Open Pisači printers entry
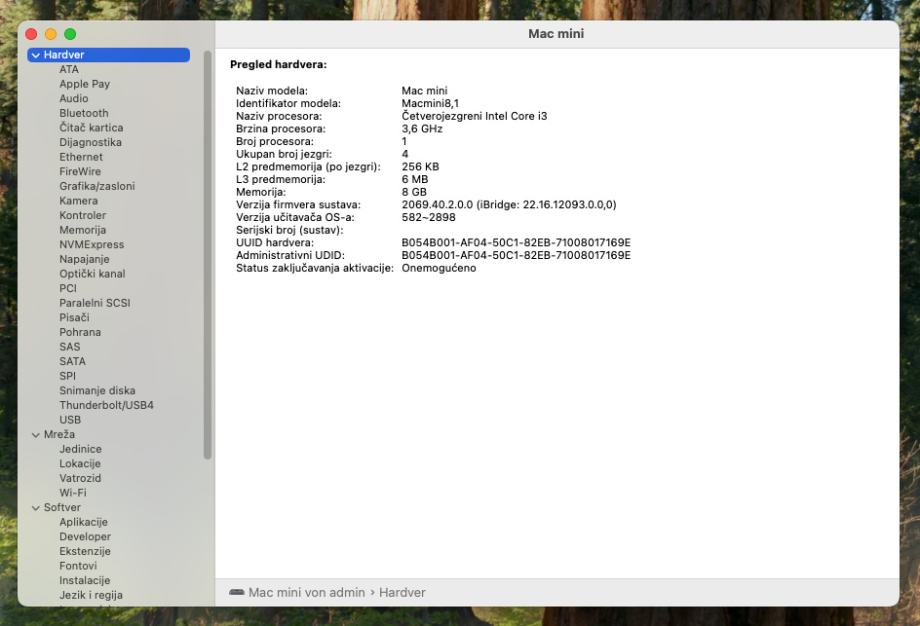This screenshot has width=920, height=626. click(x=74, y=317)
